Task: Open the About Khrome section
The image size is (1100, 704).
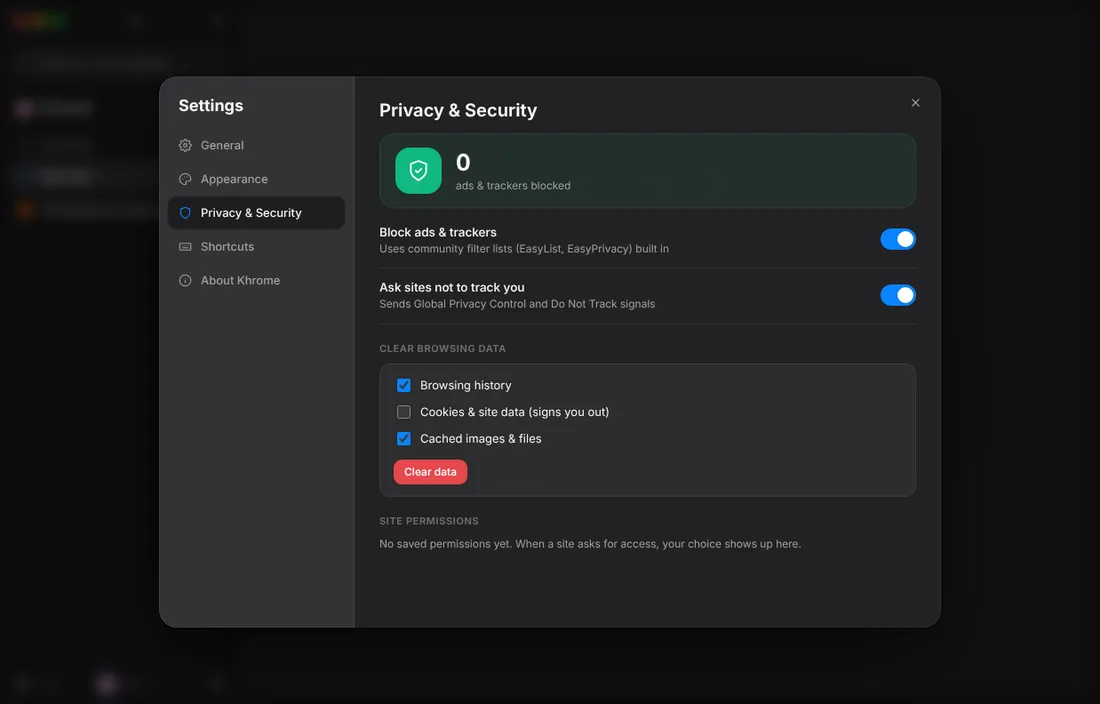Action: (256, 280)
